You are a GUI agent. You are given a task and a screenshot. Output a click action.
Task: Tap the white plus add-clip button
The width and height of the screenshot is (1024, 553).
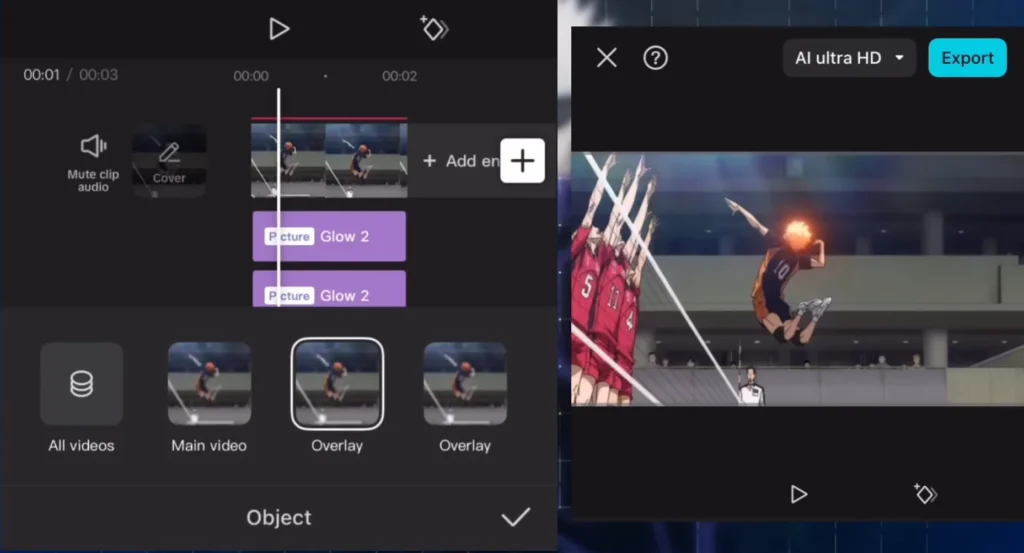click(522, 161)
